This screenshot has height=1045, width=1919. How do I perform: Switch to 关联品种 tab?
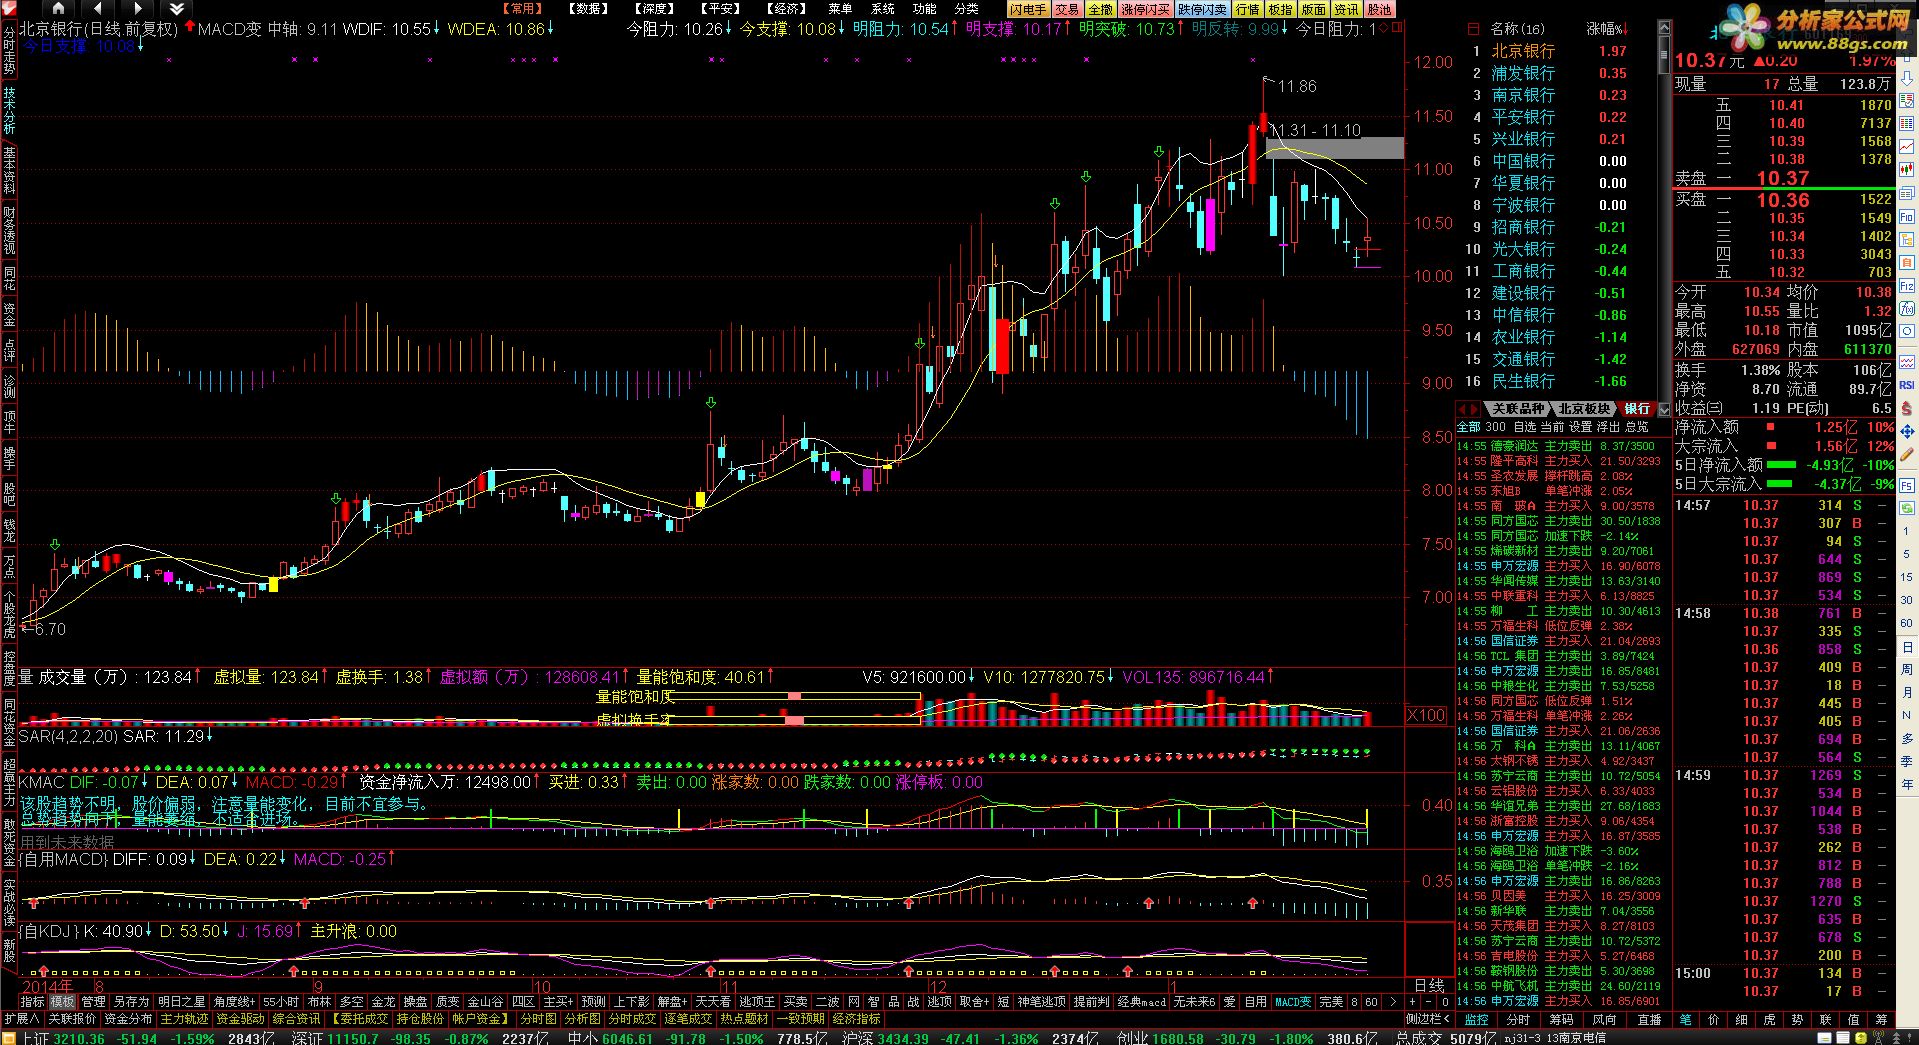[1518, 409]
